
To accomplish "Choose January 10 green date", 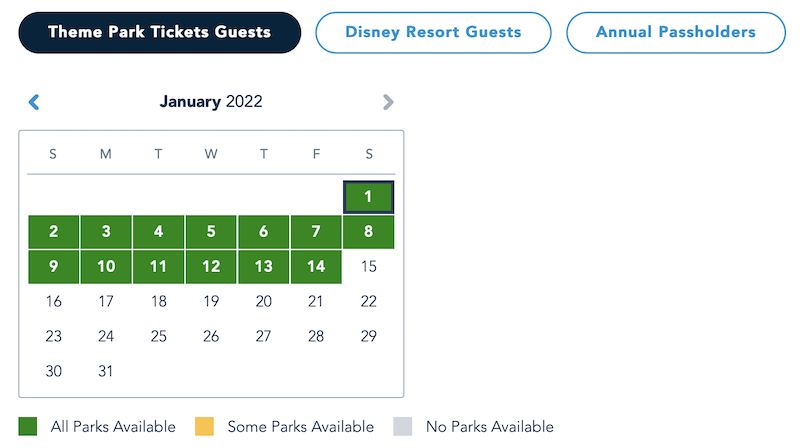I will coord(106,267).
